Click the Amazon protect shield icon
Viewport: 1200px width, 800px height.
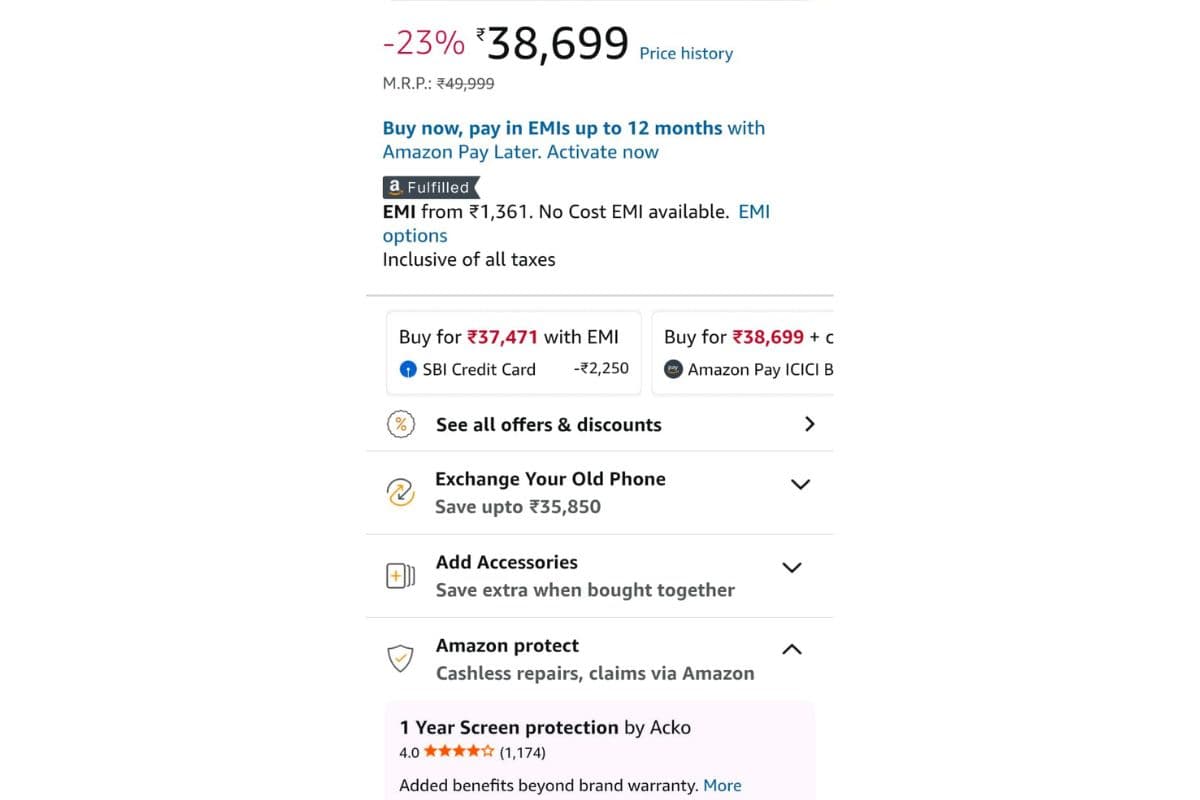(x=400, y=658)
